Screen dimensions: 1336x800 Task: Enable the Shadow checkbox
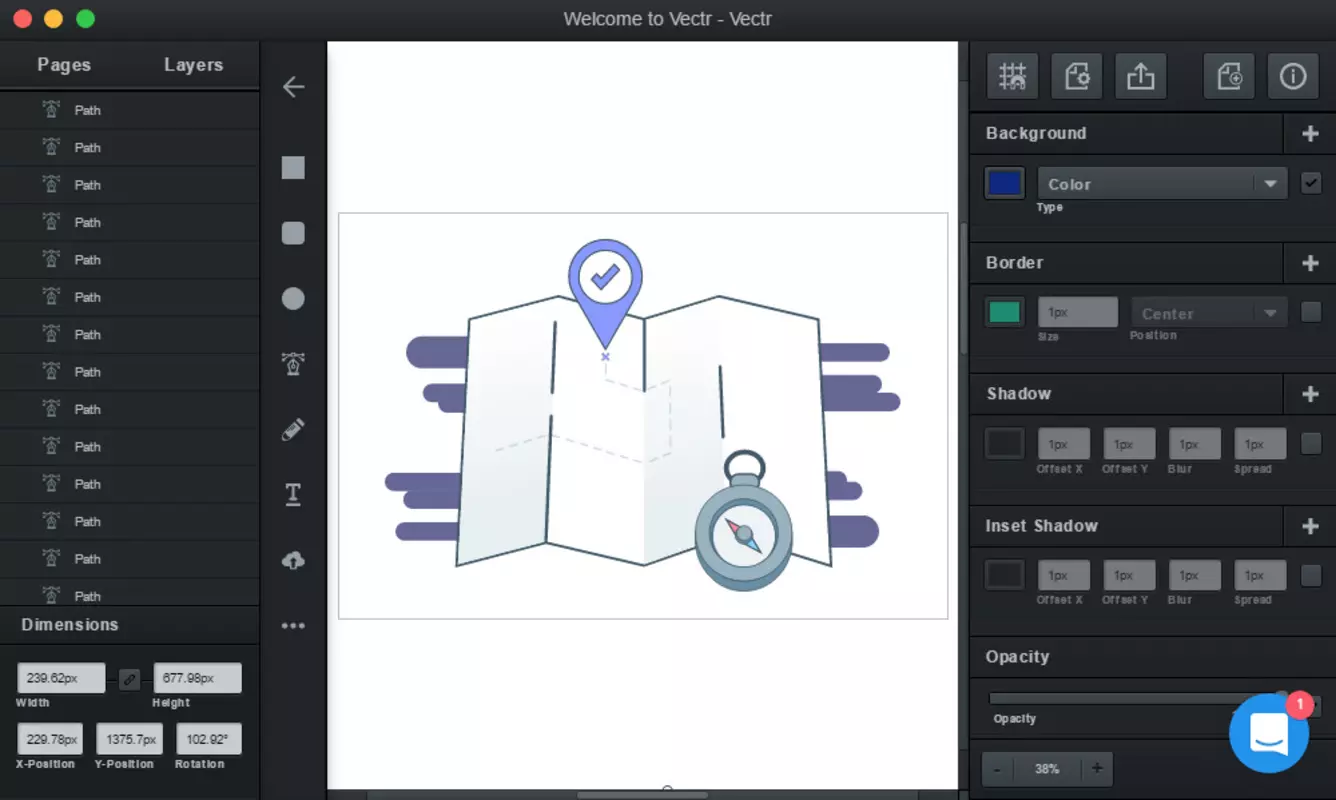(x=1311, y=443)
